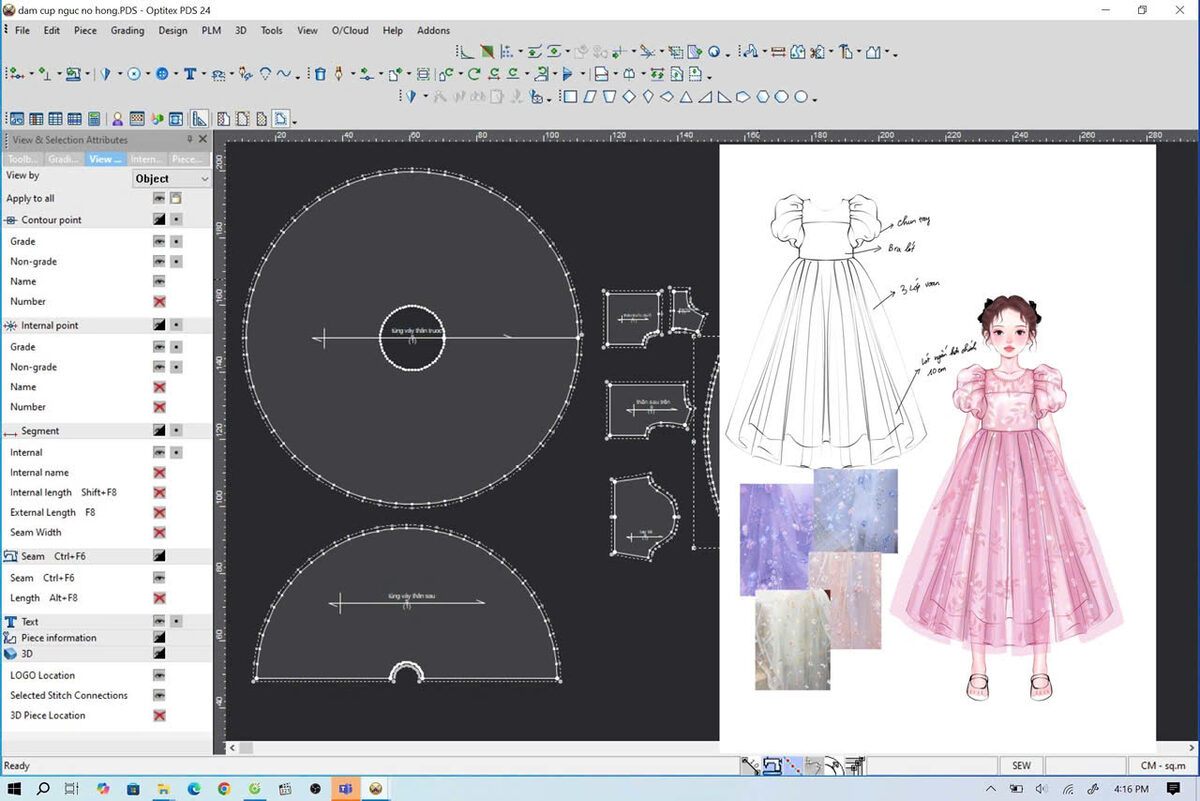Click the trash can delete icon
The width and height of the screenshot is (1200, 801).
(x=320, y=73)
